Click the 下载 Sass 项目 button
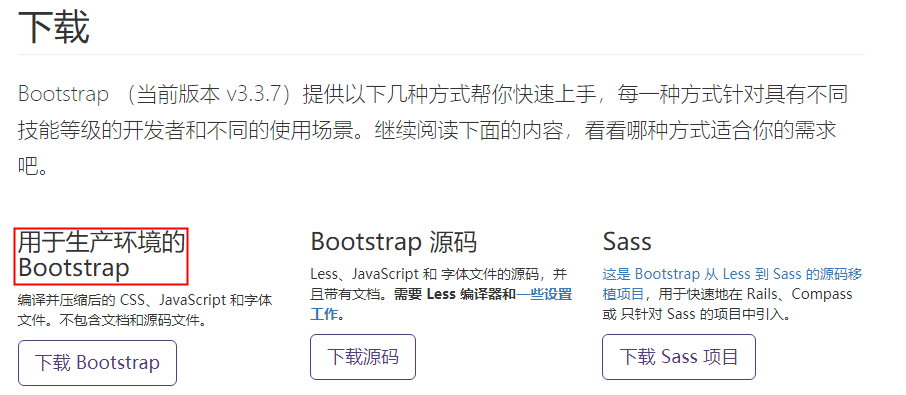Image resolution: width=906 pixels, height=395 pixels. (x=679, y=357)
